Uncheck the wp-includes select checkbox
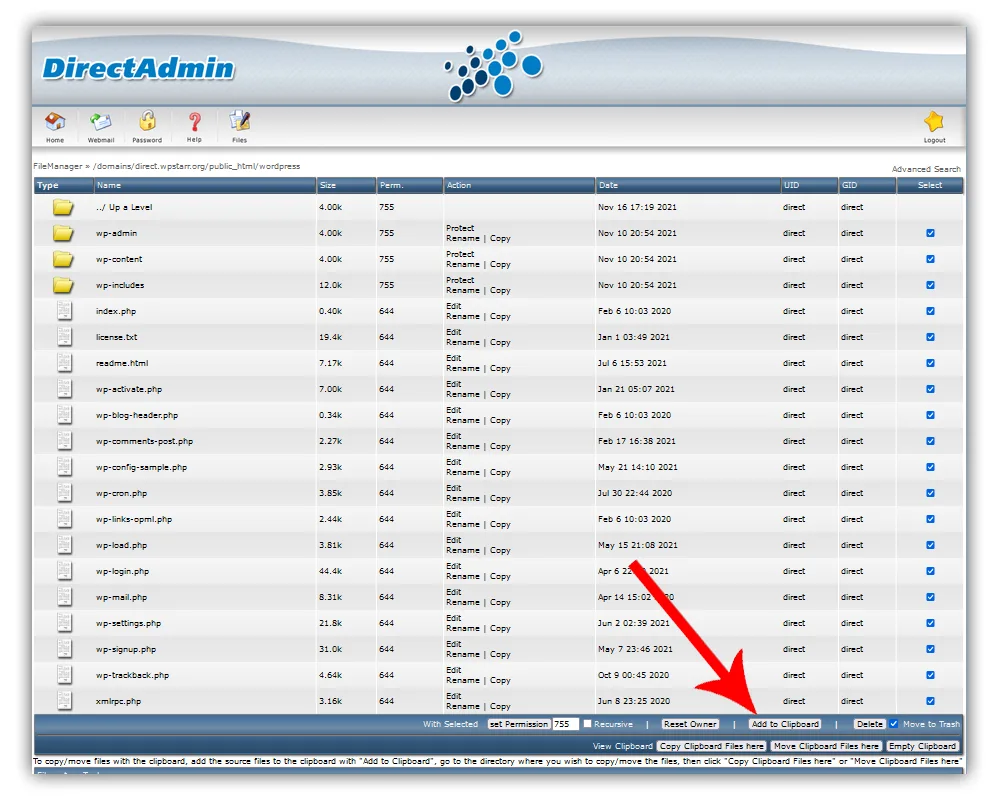The height and width of the screenshot is (800, 1000). (x=930, y=285)
